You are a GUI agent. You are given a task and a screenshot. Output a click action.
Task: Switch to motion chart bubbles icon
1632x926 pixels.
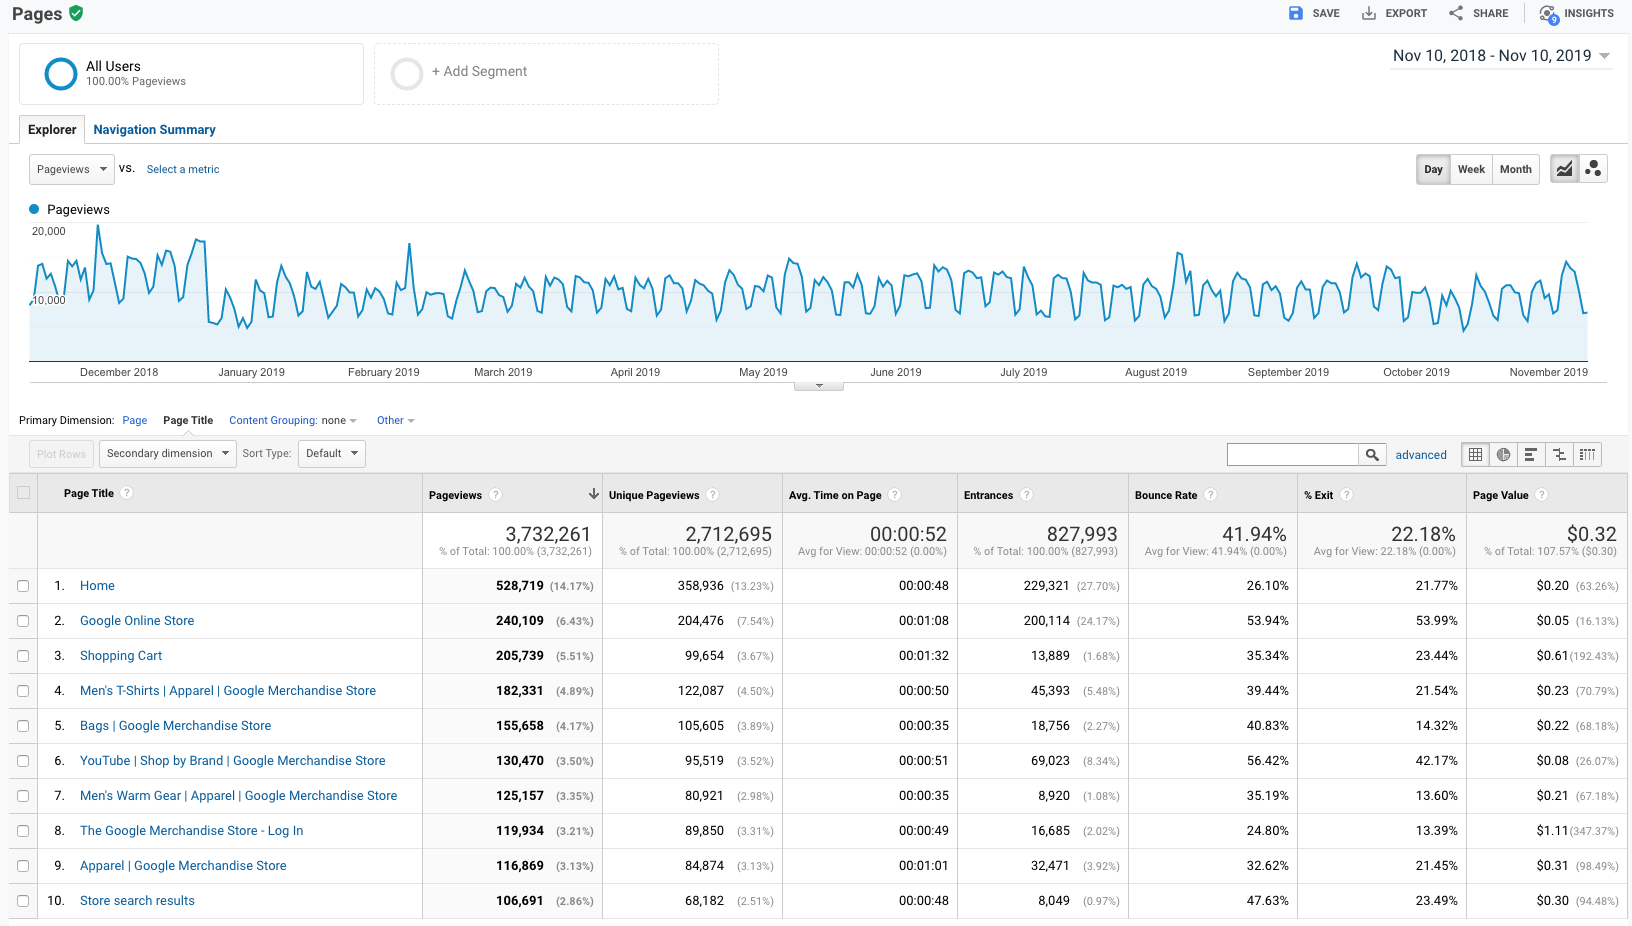1593,169
